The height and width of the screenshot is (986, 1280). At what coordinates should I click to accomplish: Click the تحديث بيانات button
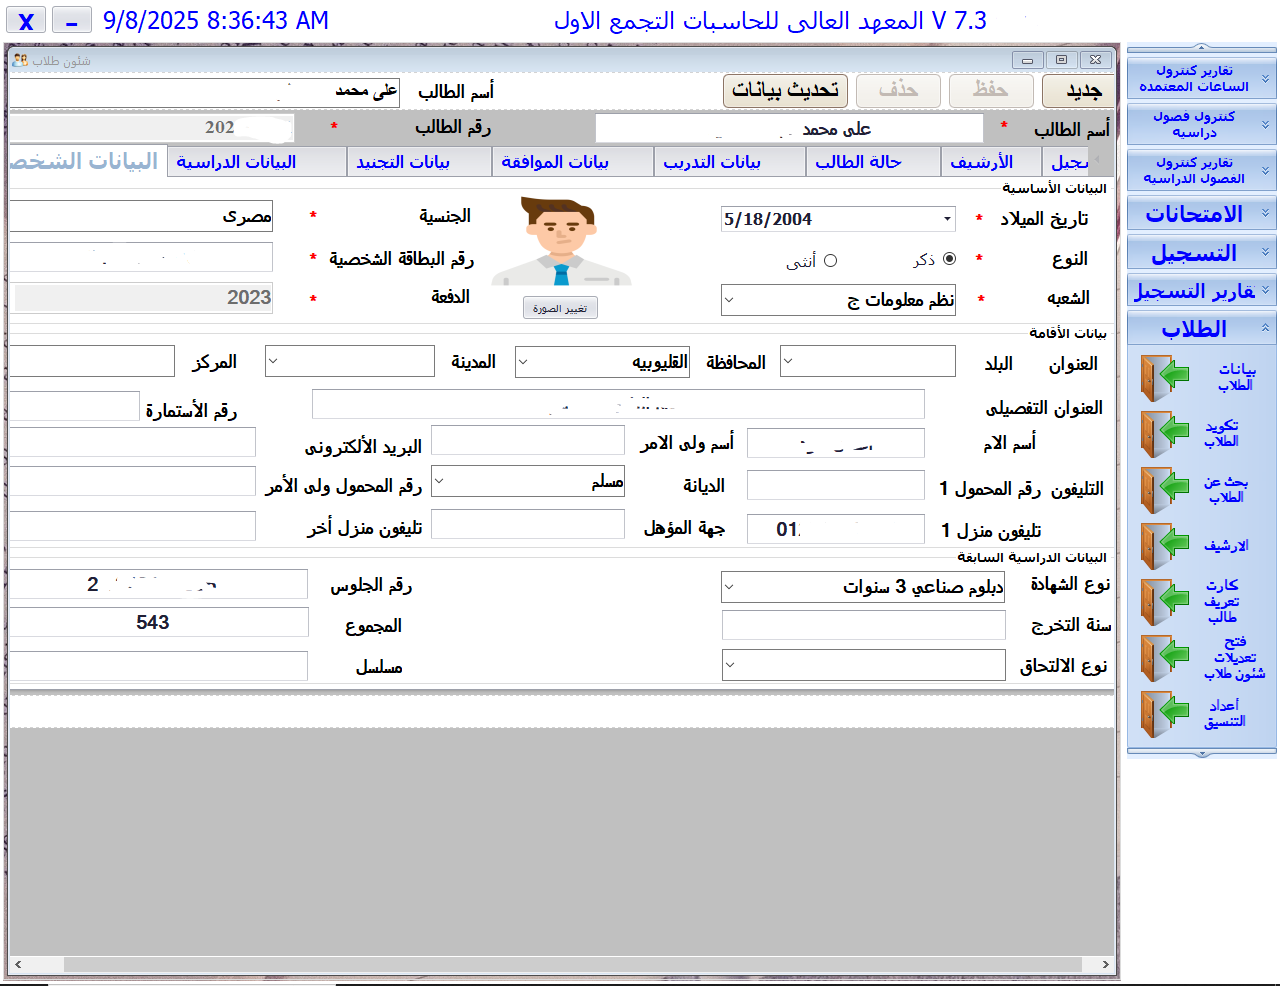click(x=785, y=90)
